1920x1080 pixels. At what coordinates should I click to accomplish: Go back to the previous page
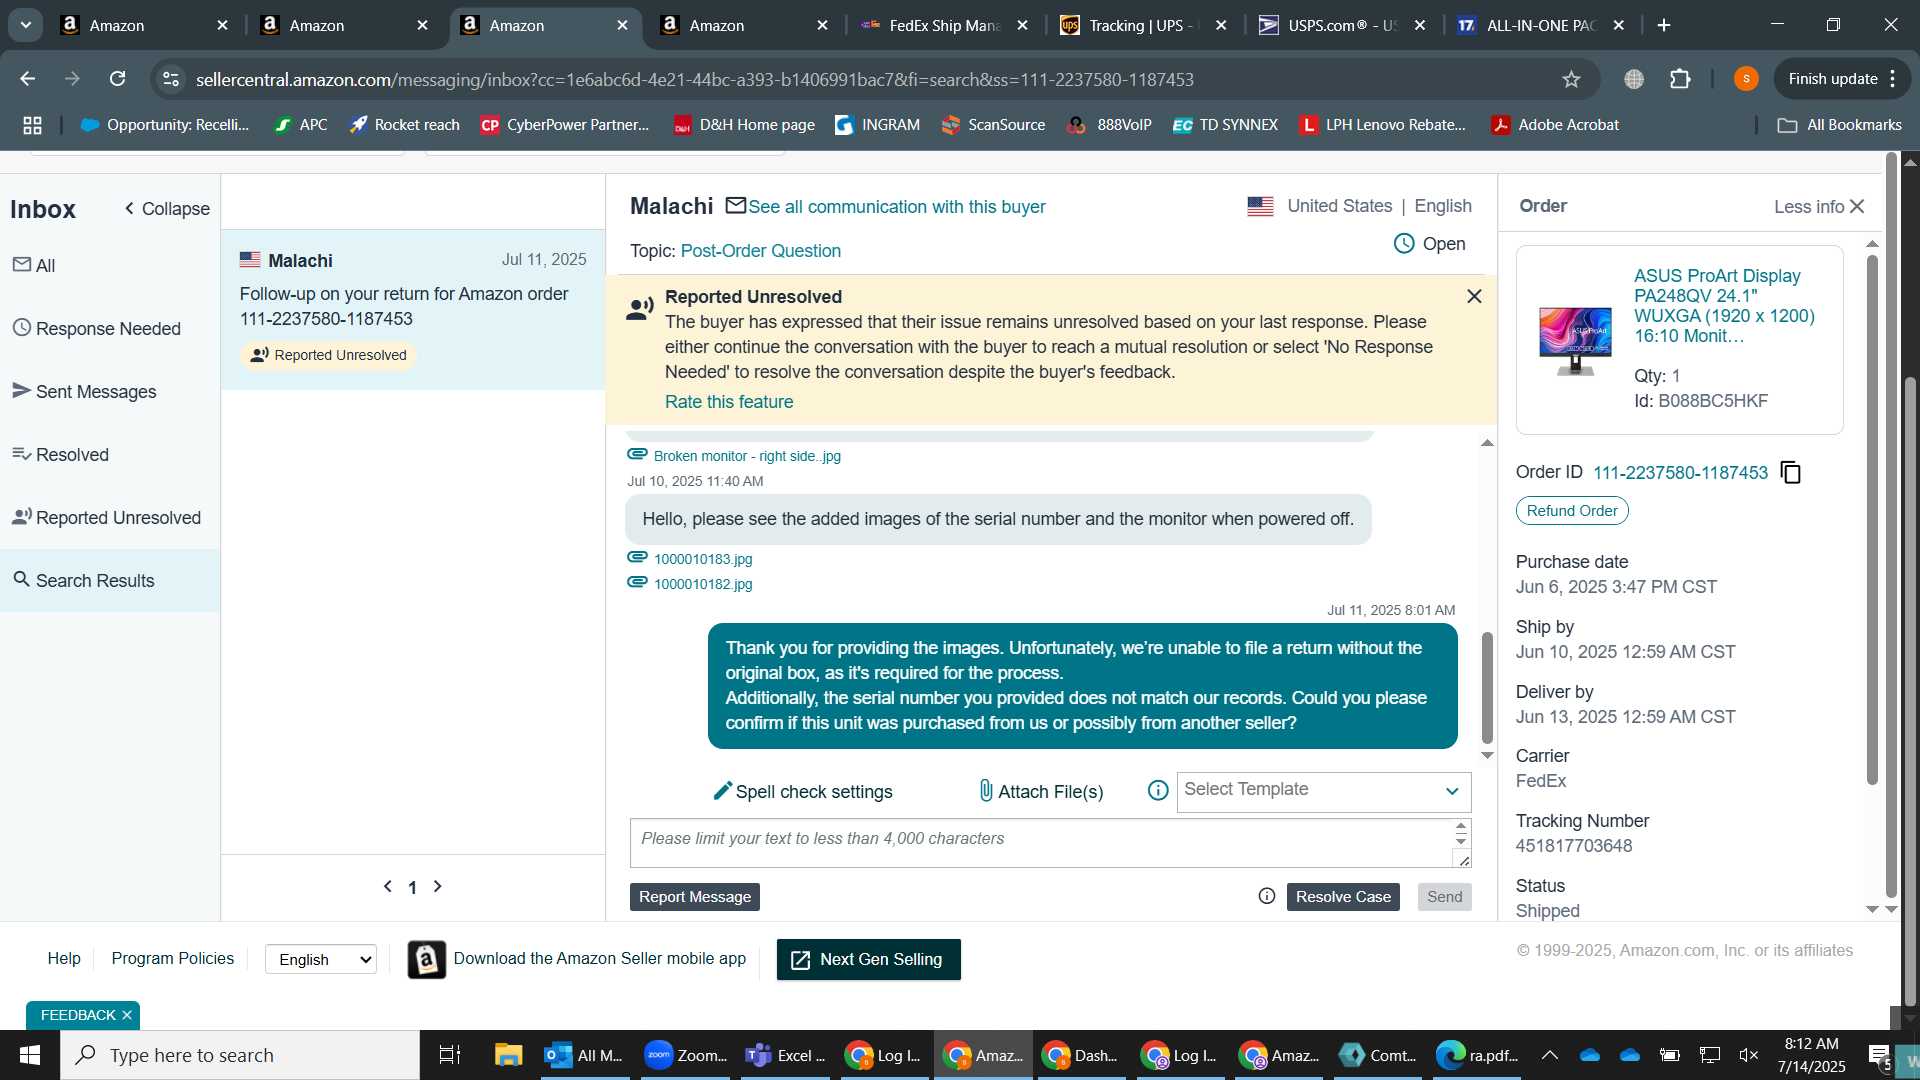pyautogui.click(x=28, y=79)
